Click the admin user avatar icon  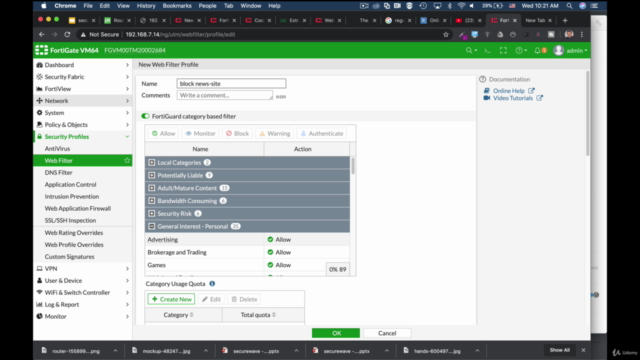(558, 50)
